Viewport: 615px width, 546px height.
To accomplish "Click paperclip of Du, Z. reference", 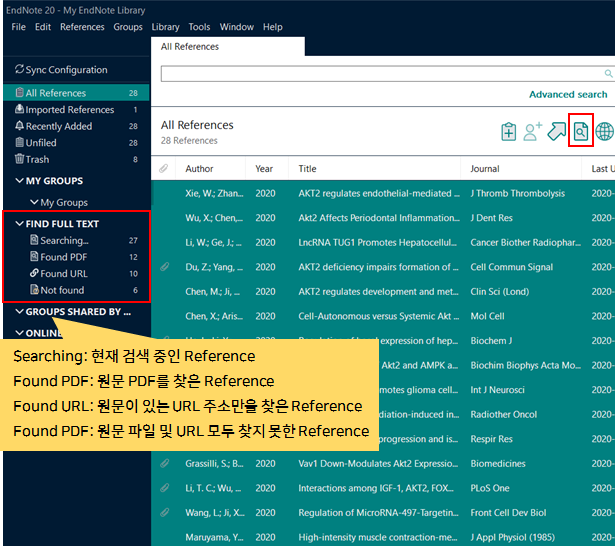I will (x=164, y=267).
